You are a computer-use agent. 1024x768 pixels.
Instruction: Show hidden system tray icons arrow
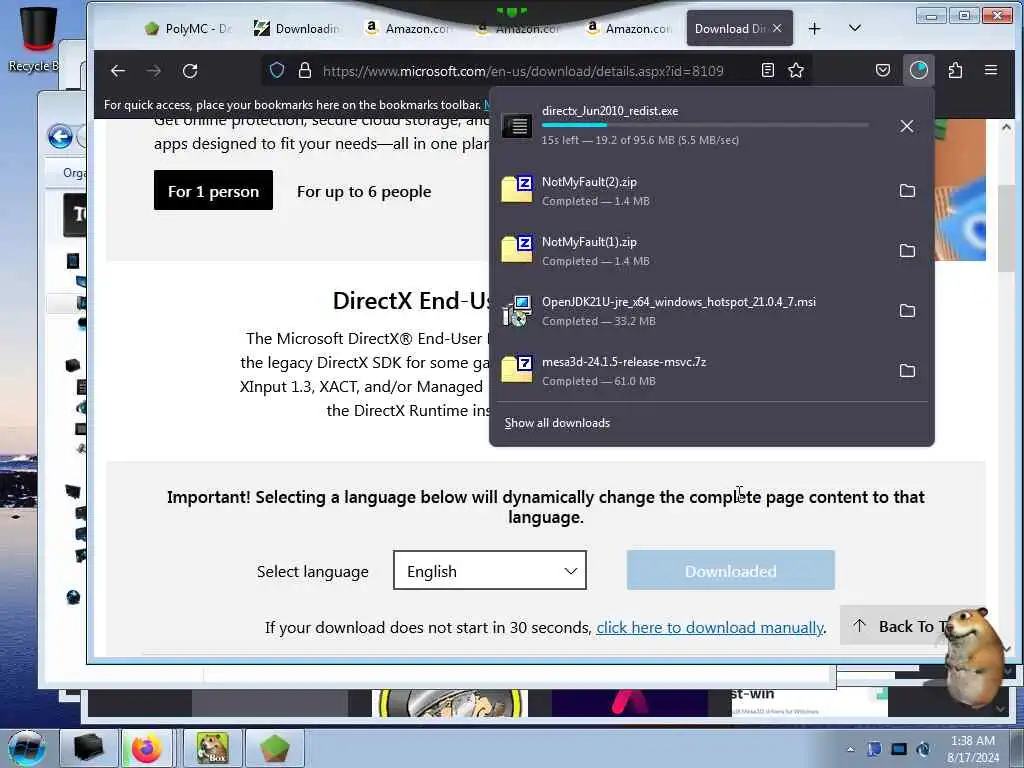tap(850, 749)
